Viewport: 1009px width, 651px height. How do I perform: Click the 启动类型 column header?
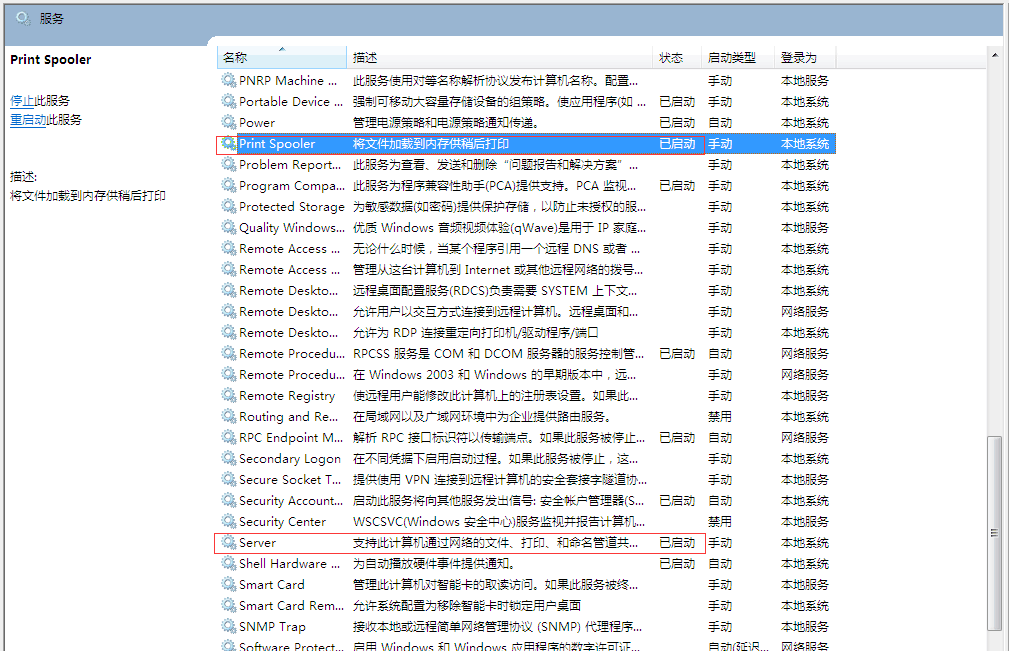click(738, 57)
